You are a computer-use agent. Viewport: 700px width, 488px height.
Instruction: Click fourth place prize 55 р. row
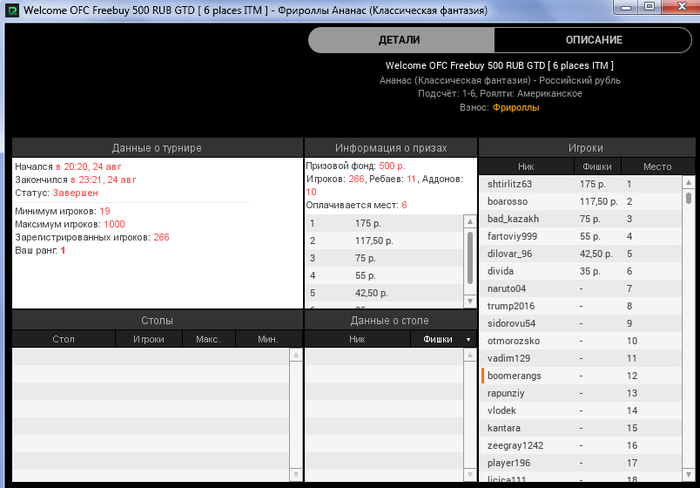pos(384,275)
